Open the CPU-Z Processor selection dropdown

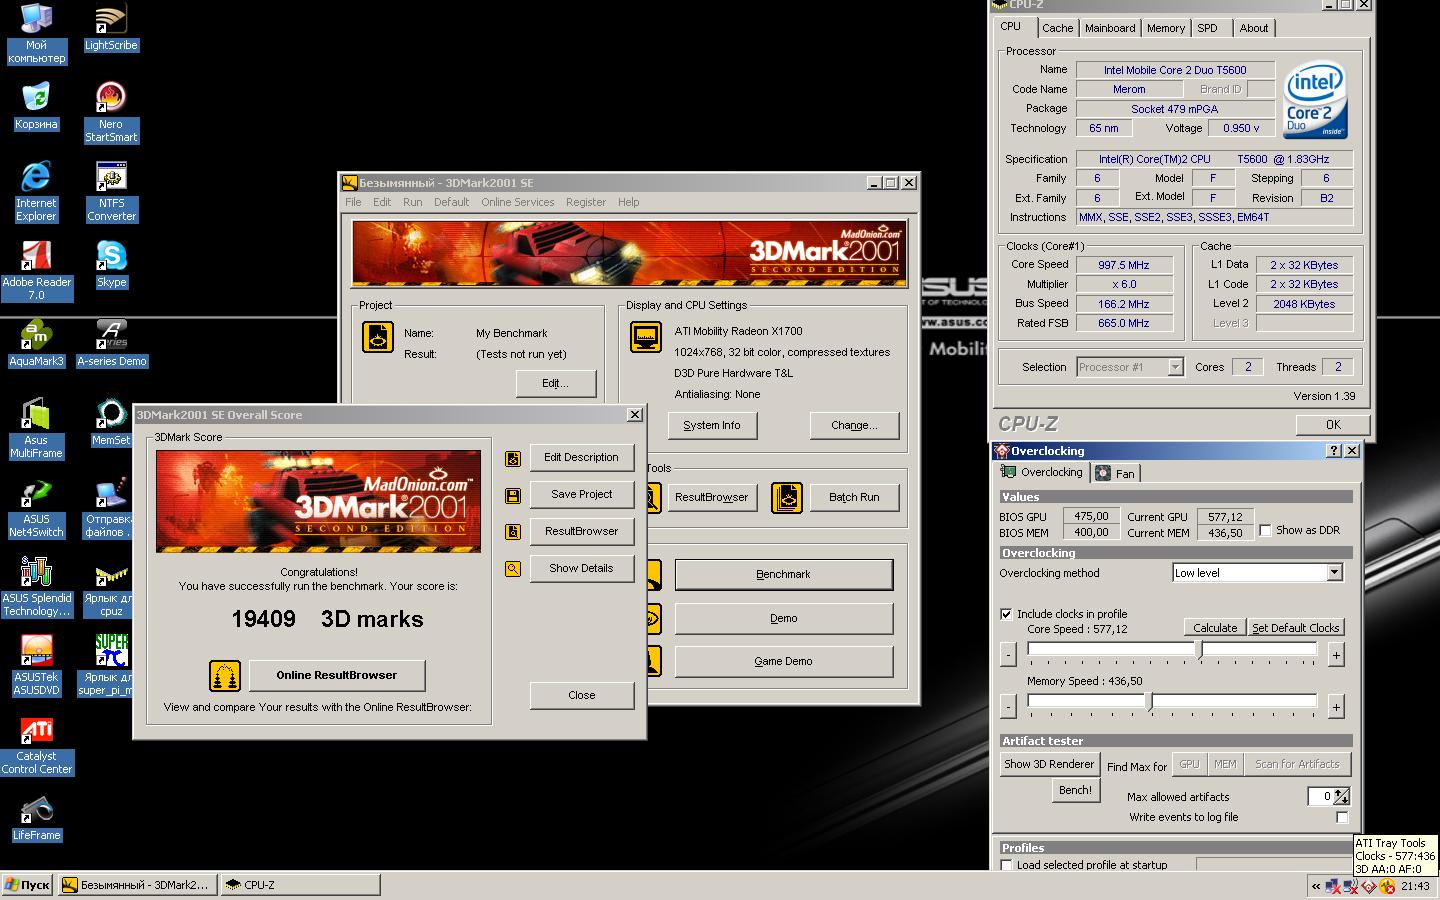[x=1175, y=367]
